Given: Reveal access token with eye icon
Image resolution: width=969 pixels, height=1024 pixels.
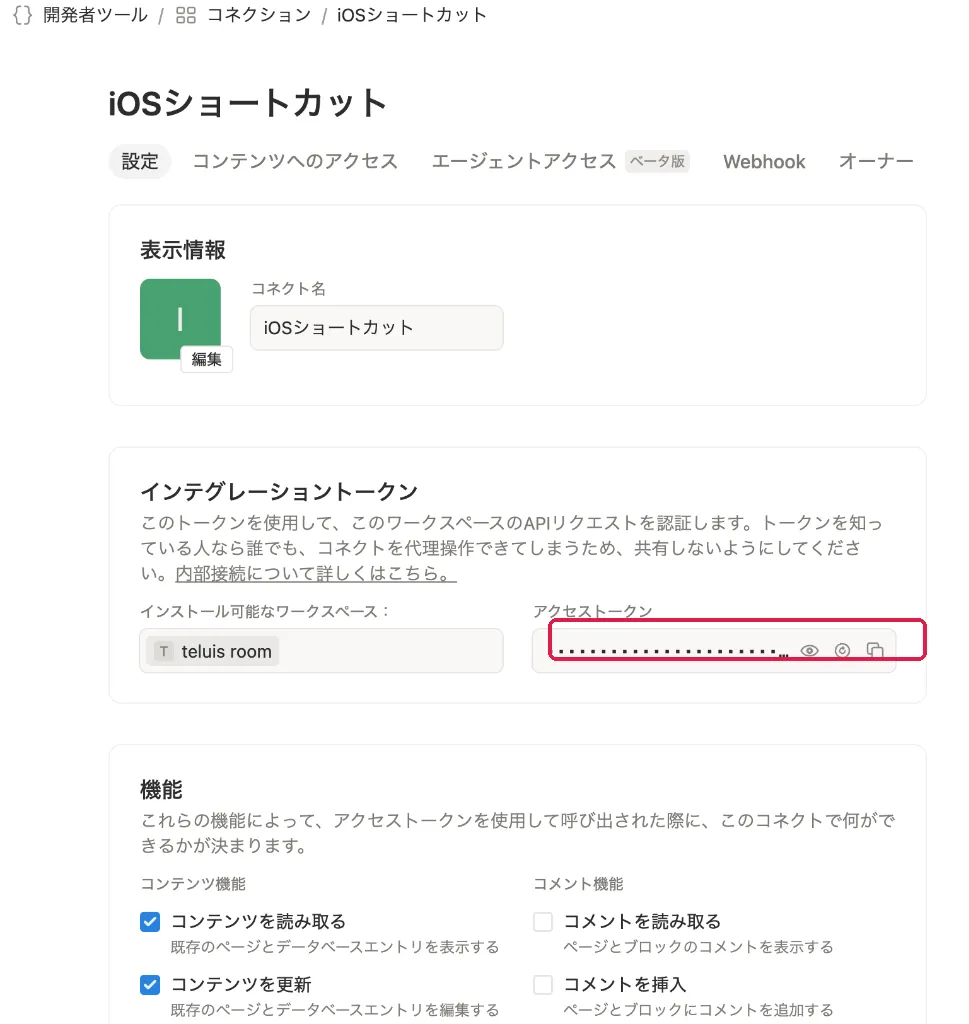Looking at the screenshot, I should pos(810,650).
